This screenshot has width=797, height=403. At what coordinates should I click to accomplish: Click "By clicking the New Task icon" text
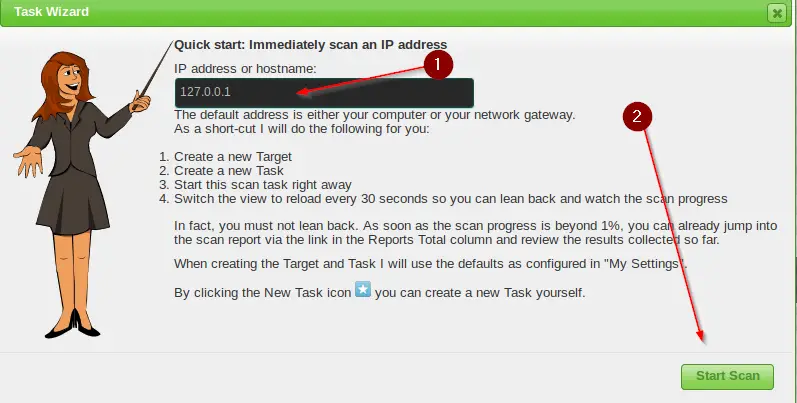[262, 293]
